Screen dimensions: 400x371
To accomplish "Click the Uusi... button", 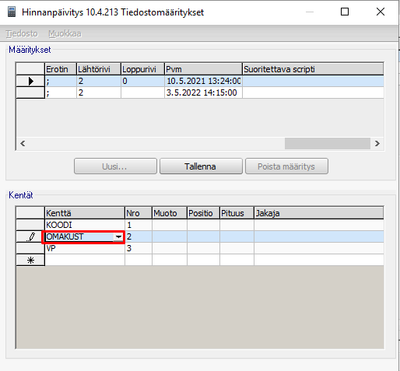I will tap(115, 166).
